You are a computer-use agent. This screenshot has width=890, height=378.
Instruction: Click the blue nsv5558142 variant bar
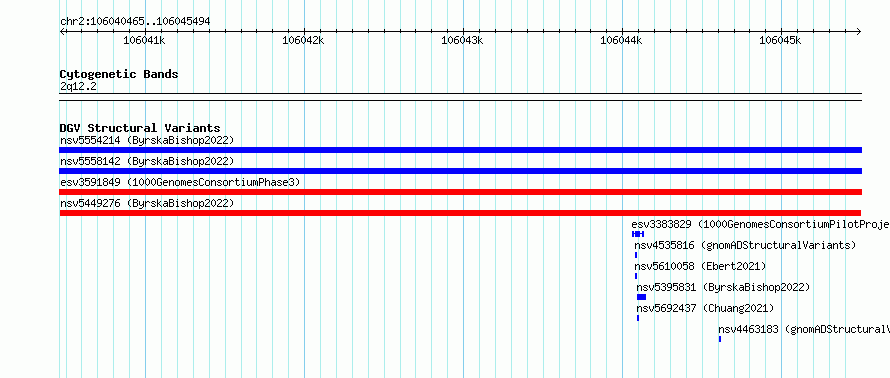tap(460, 171)
